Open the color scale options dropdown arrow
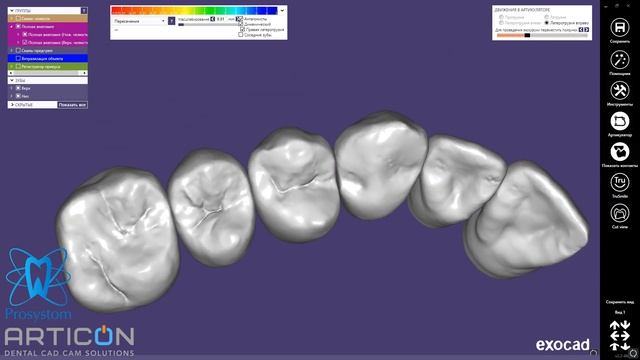This screenshot has width=640, height=360. tap(282, 10)
